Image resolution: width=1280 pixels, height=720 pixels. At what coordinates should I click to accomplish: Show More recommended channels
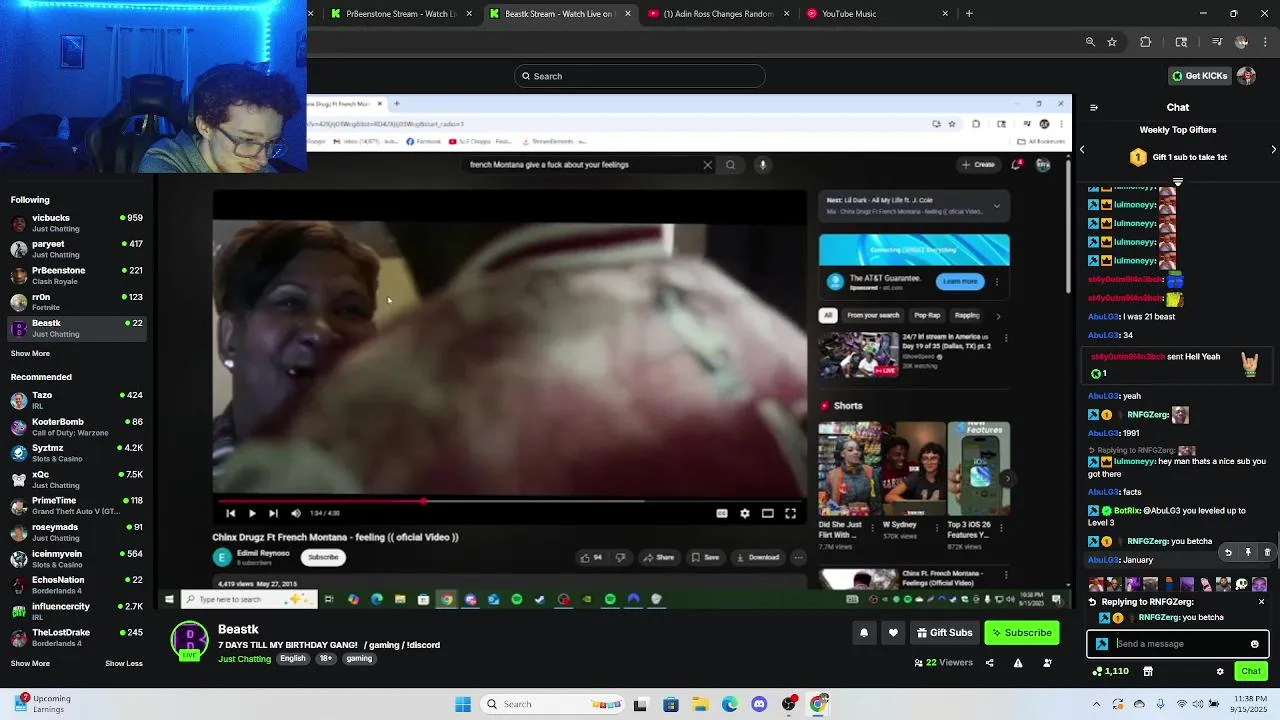click(x=30, y=663)
